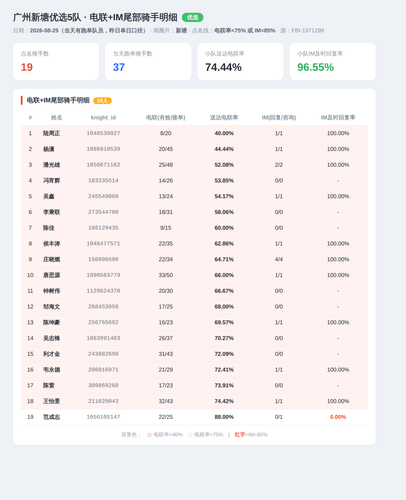Click knight id 243882699
406x500 pixels.
(x=103, y=354)
